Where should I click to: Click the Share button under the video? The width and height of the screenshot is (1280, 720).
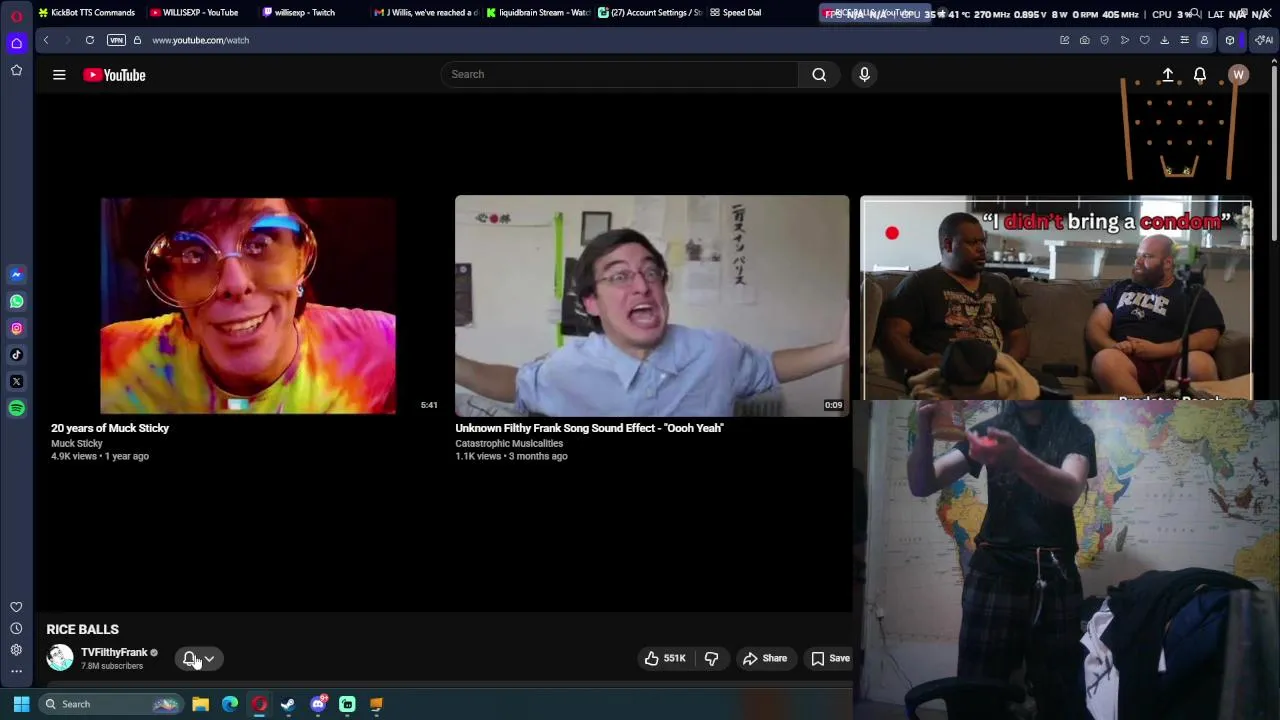[x=765, y=658]
